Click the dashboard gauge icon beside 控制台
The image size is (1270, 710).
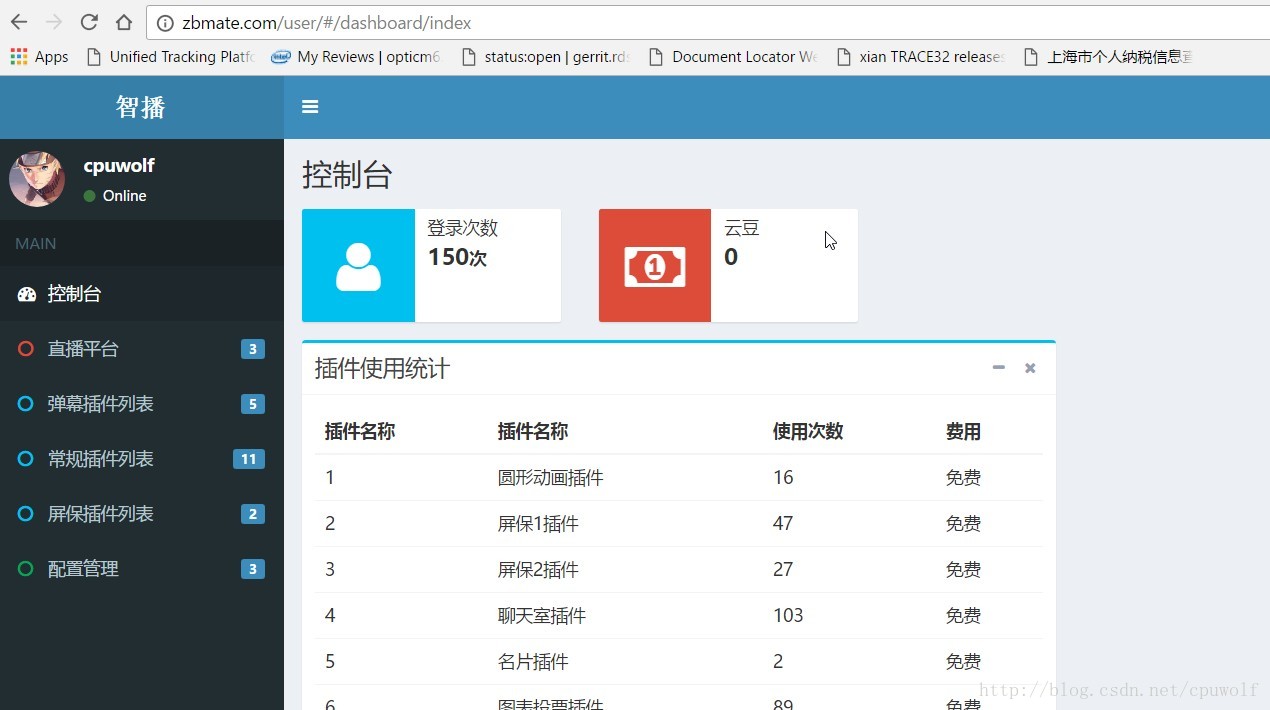(x=27, y=294)
